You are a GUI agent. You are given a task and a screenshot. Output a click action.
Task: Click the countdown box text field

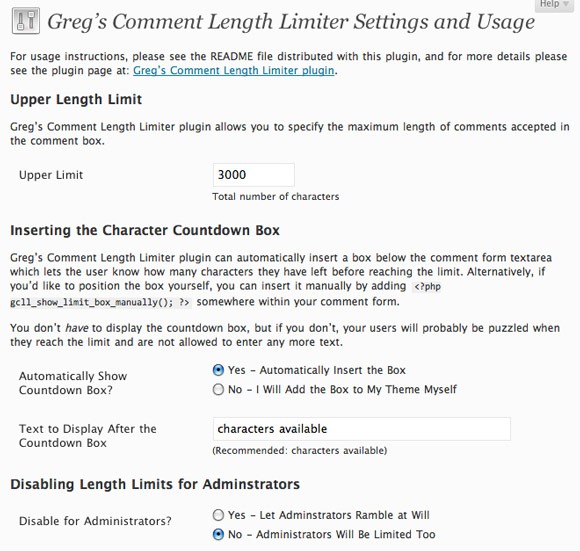(362, 429)
